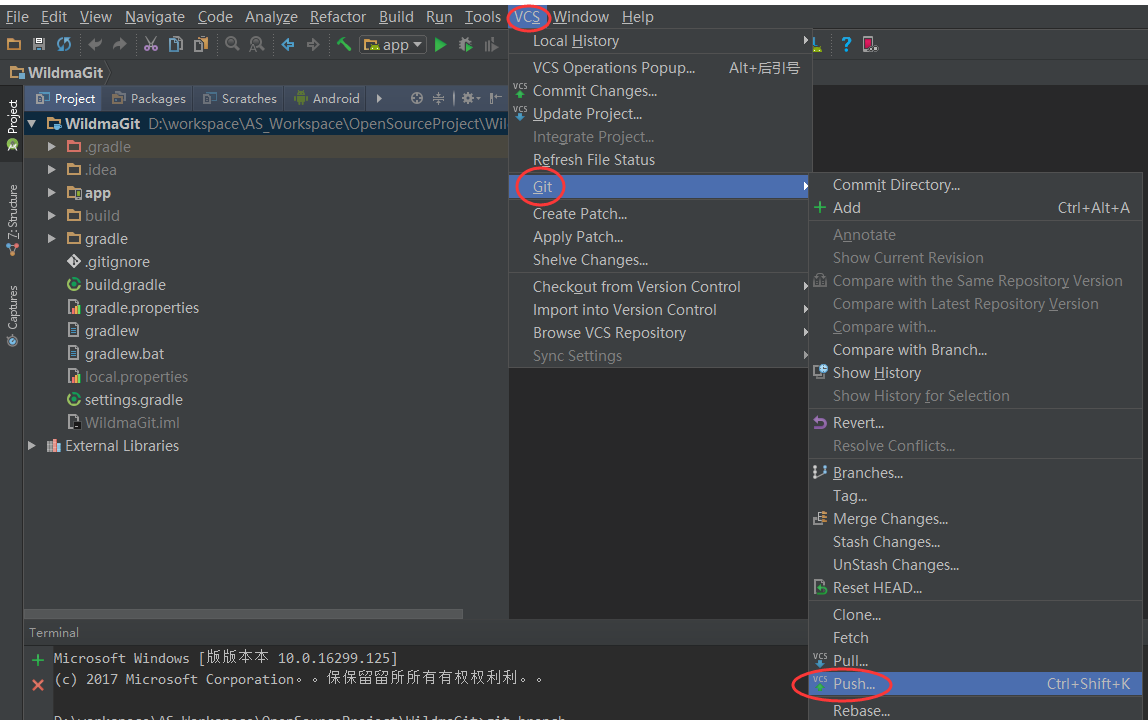This screenshot has height=720, width=1148.
Task: Switch to the Packages tab
Action: (x=149, y=98)
